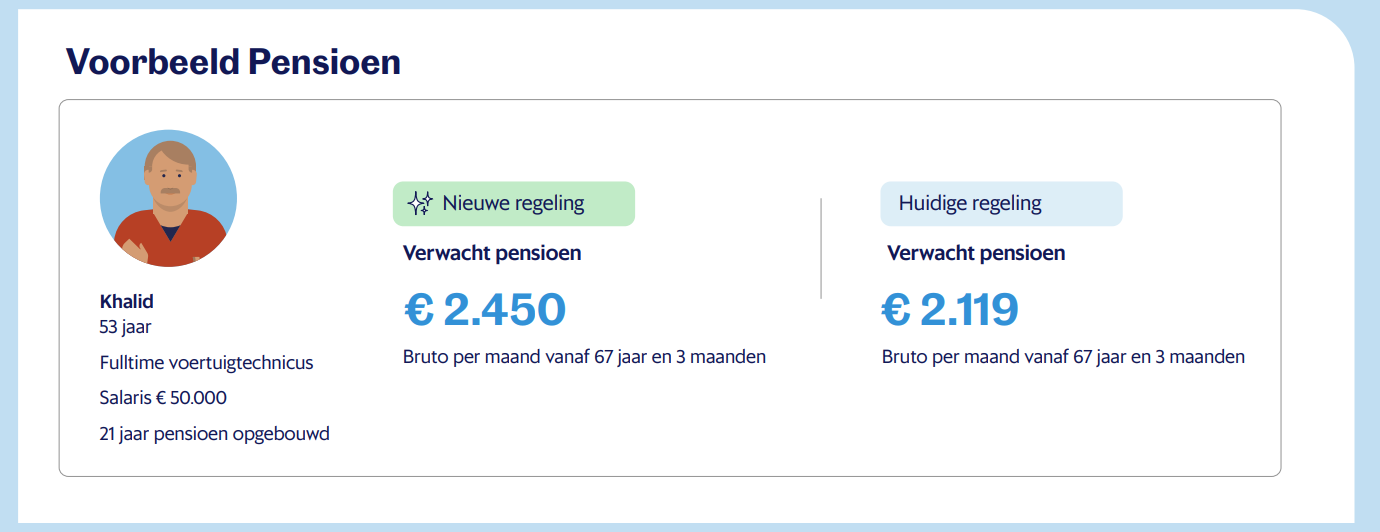Click Verwacht pensioen under Huidige regeling

[976, 253]
